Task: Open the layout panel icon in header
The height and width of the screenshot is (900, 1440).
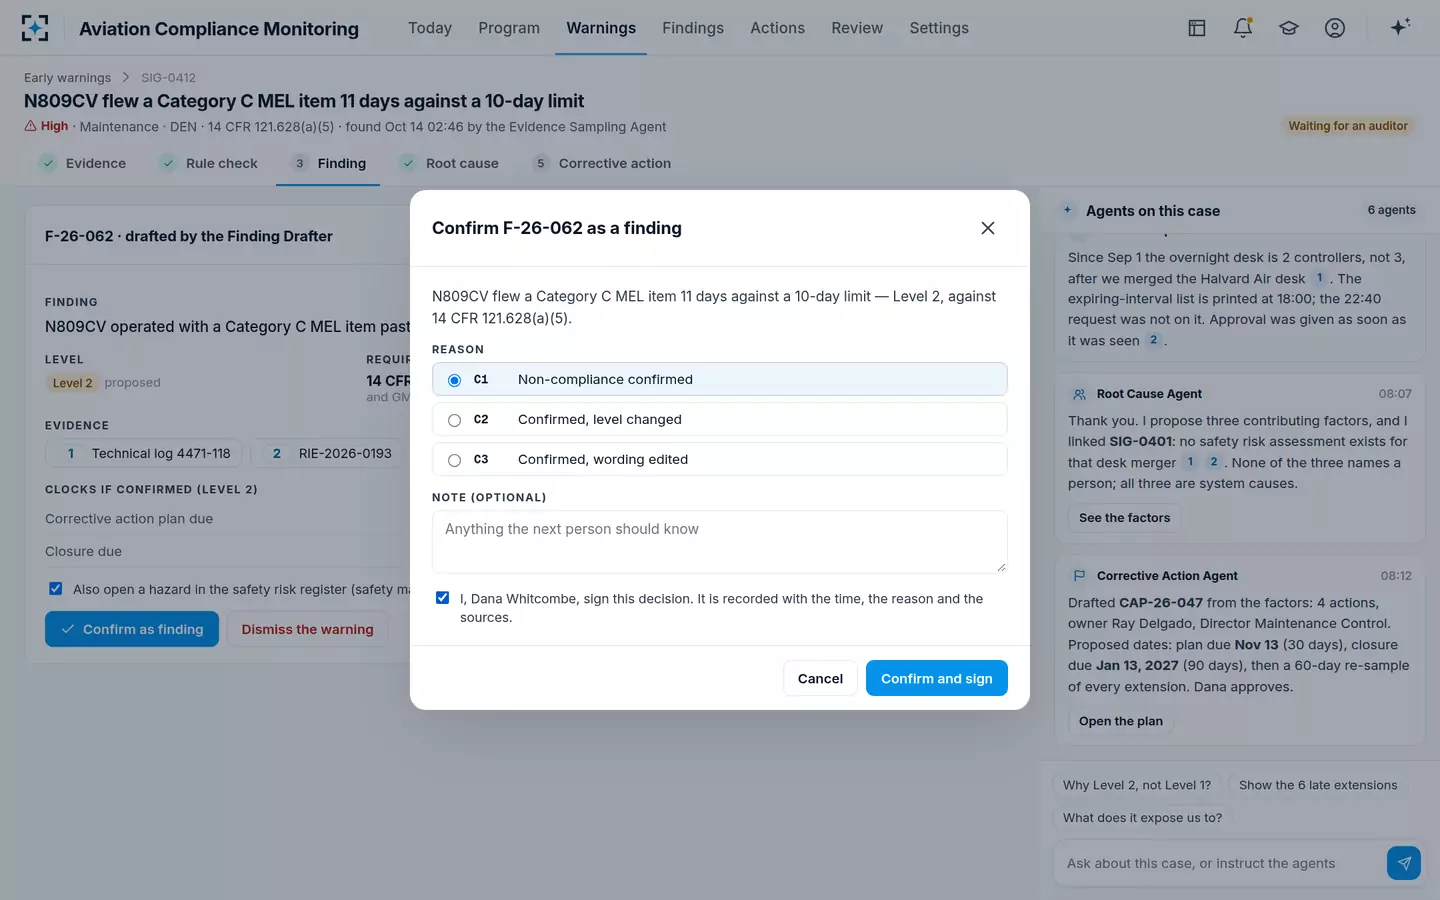Action: coord(1197,28)
